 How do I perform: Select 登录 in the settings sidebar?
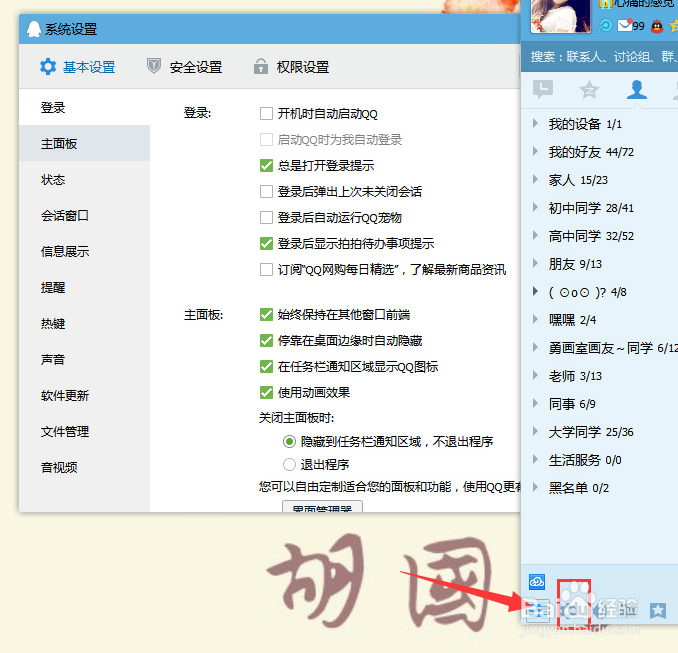click(84, 108)
